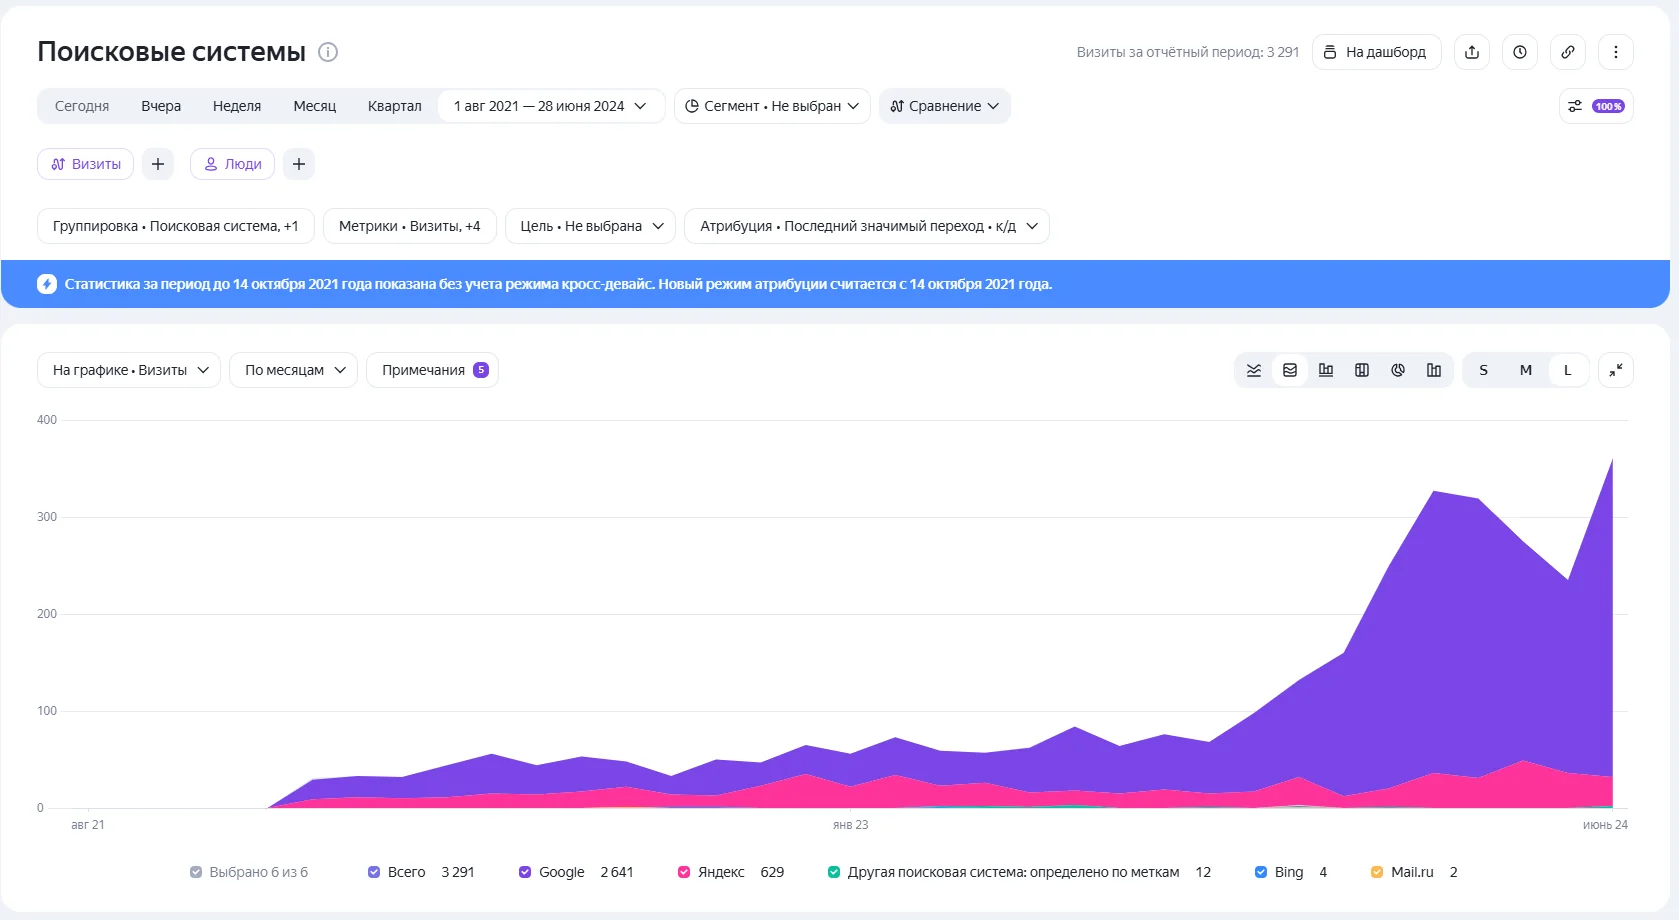Select the Неделя period tab

(237, 106)
